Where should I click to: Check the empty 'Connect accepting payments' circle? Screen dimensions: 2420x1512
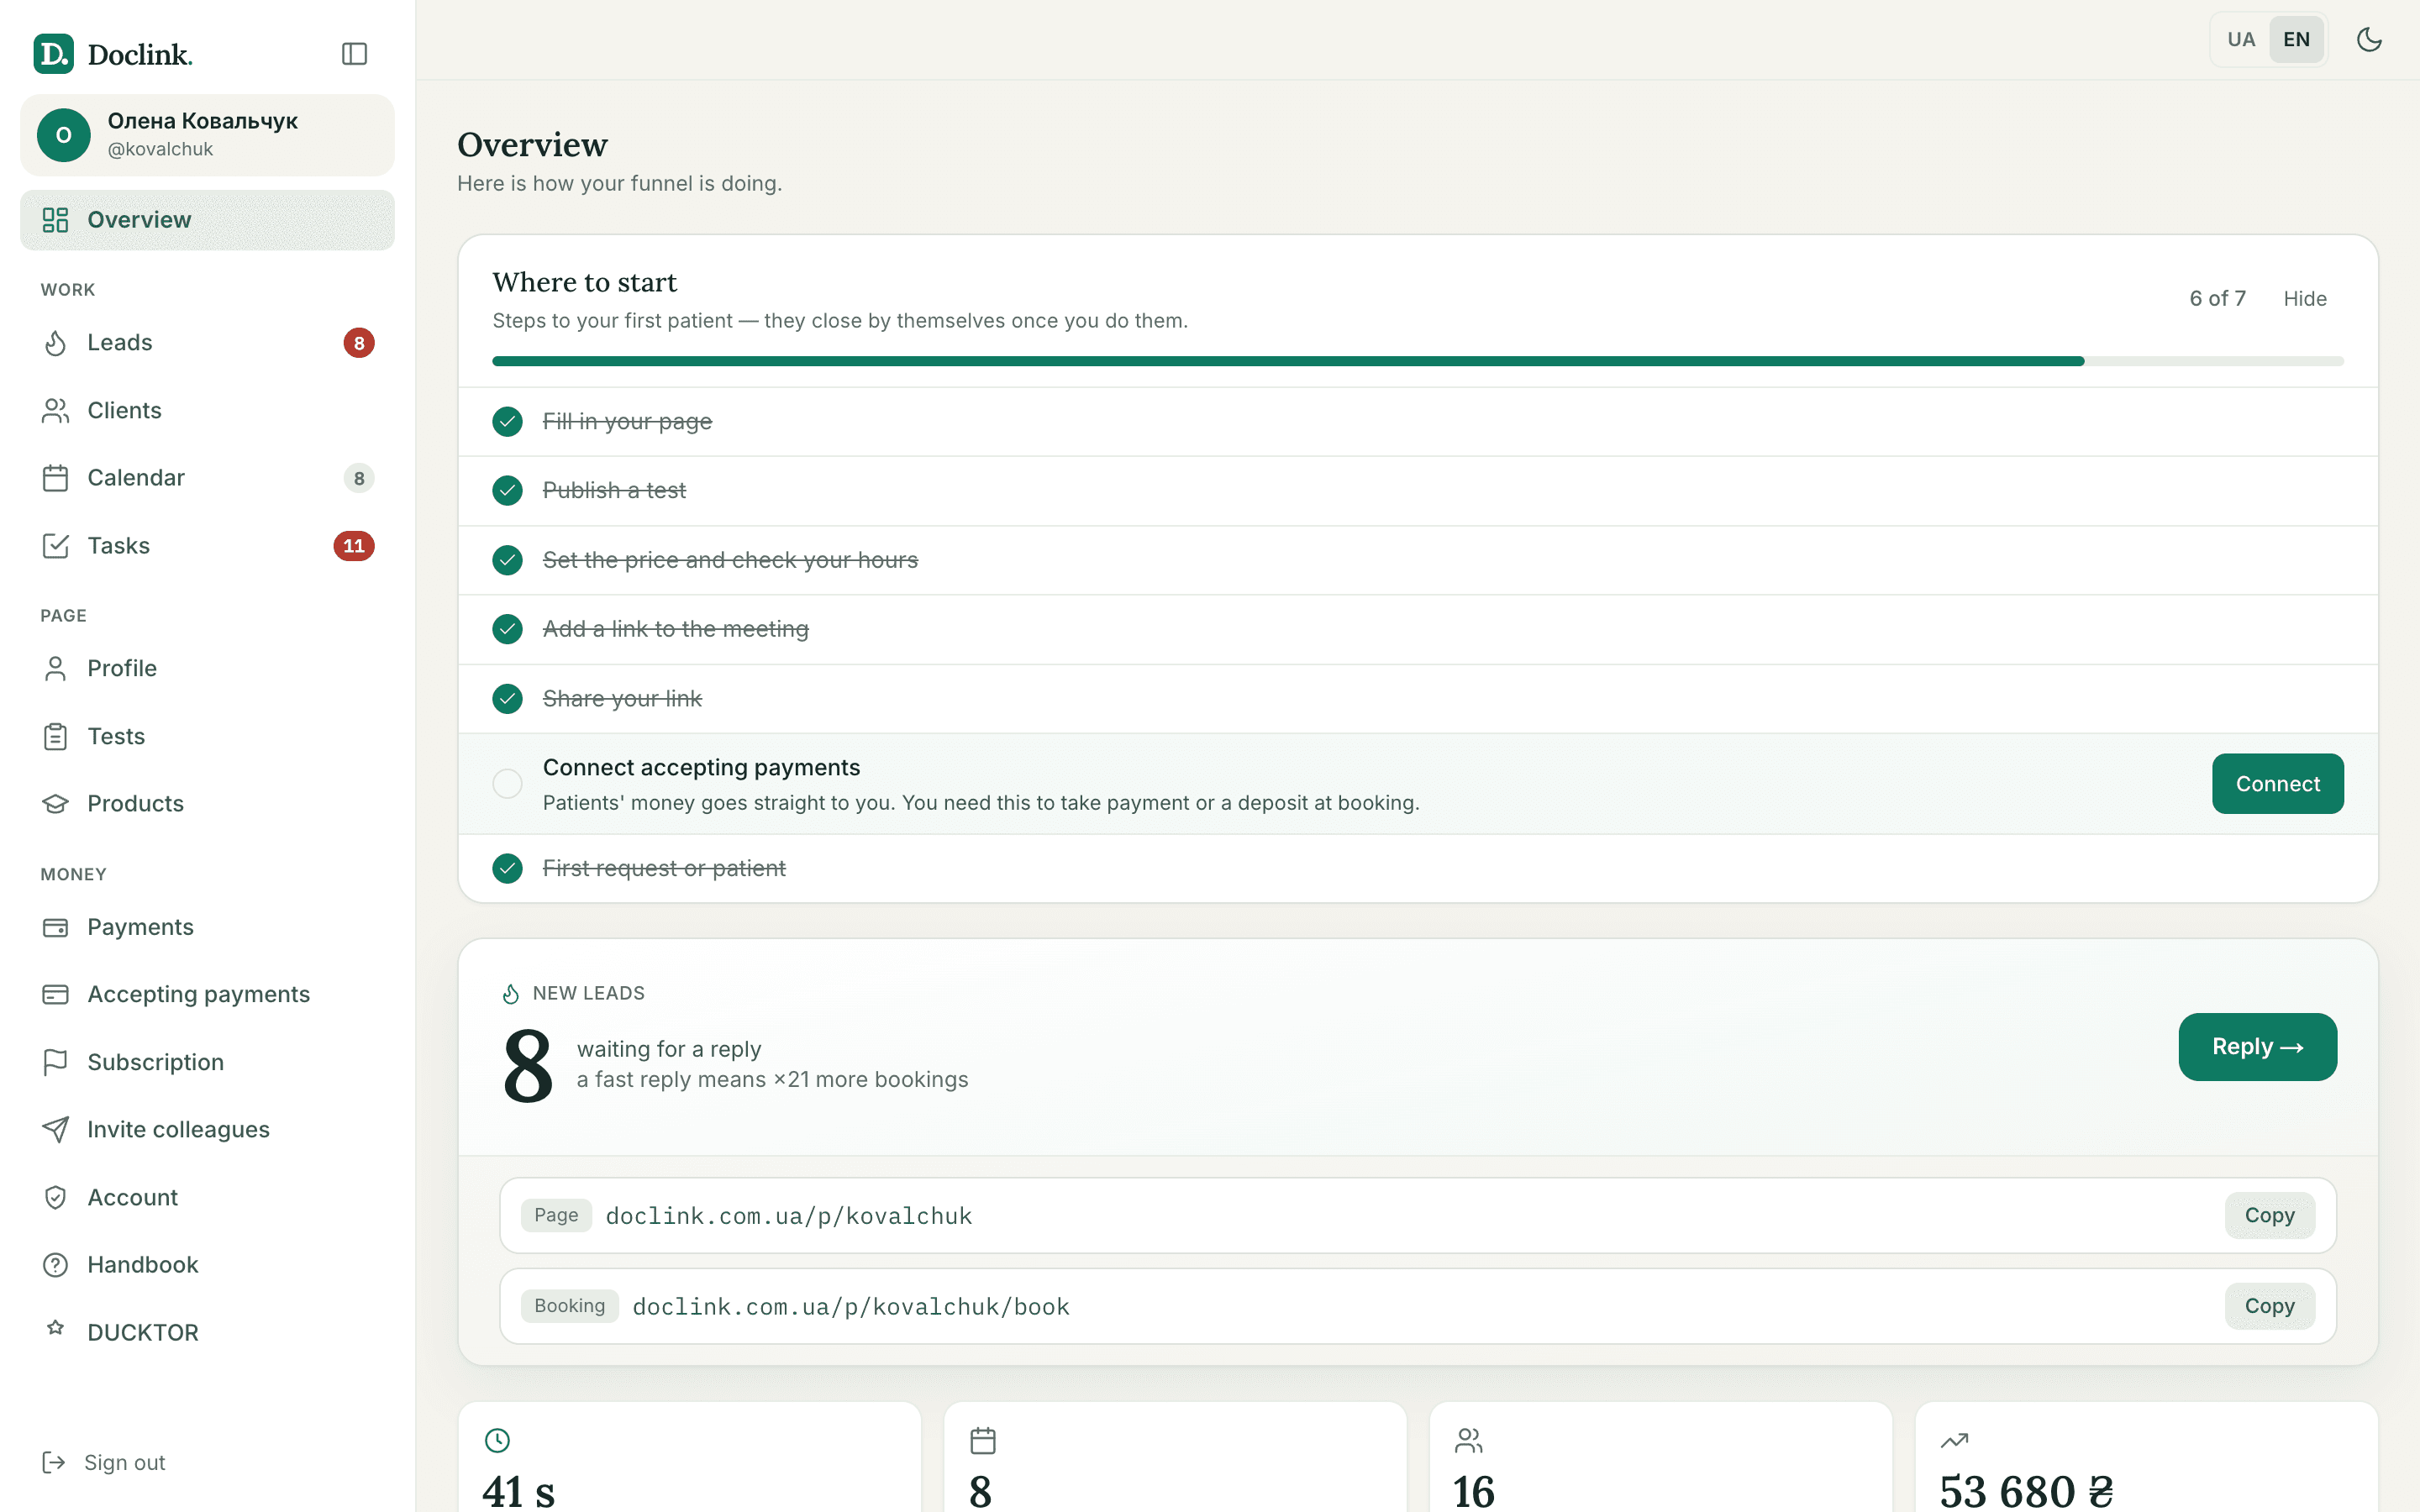click(507, 784)
